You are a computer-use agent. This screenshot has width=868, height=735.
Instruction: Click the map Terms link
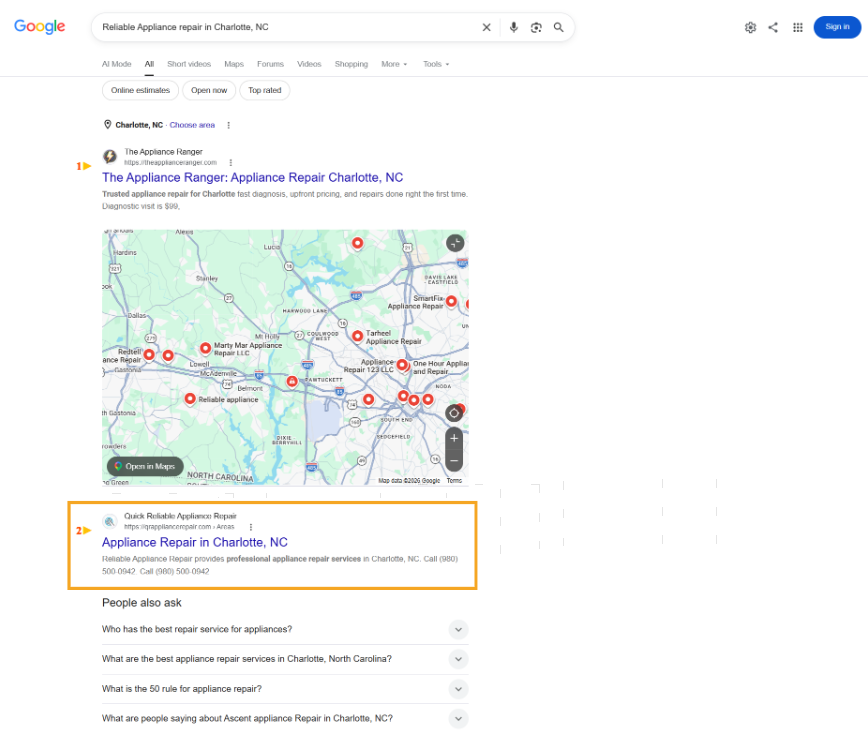(x=454, y=480)
